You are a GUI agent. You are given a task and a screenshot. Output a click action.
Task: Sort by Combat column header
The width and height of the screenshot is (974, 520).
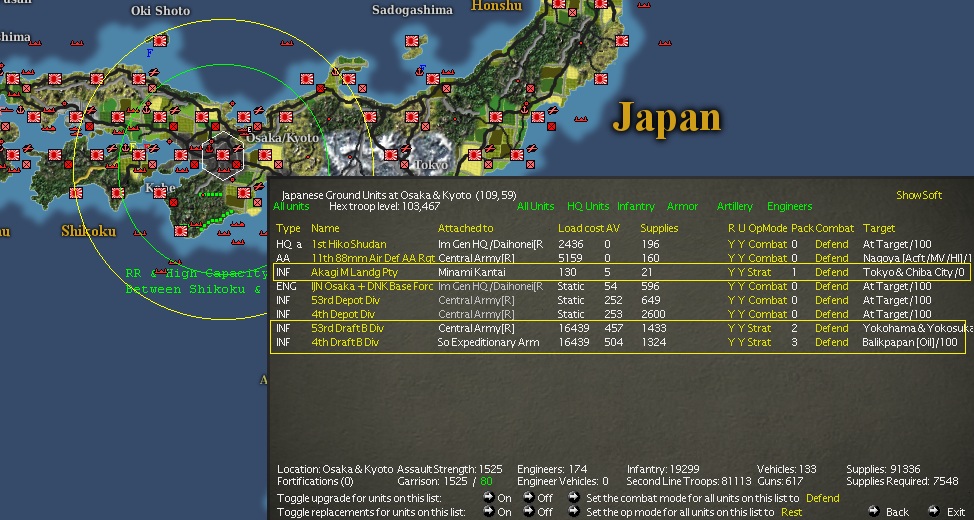point(835,229)
